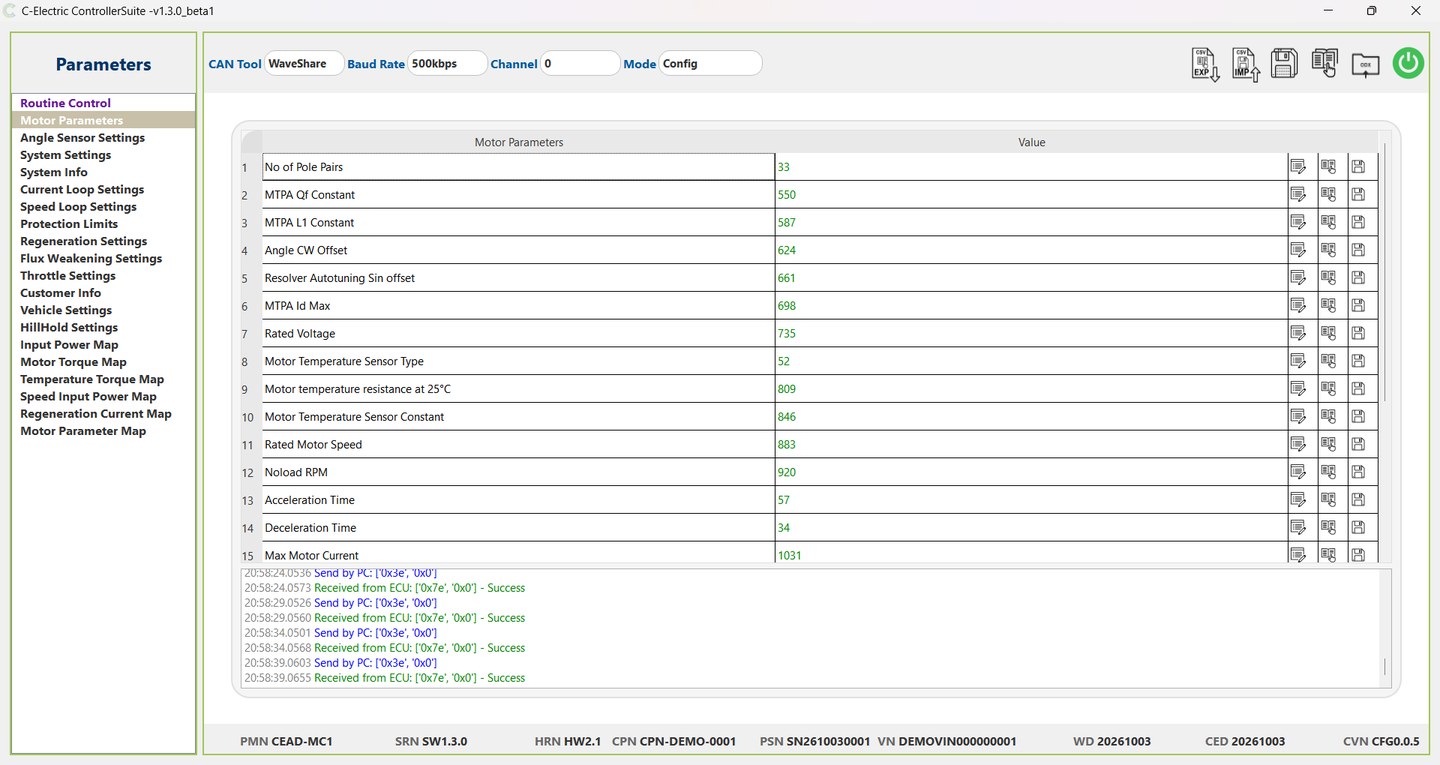Click the save icon for MTPA Id Max
The width and height of the screenshot is (1440, 765).
coord(1357,306)
